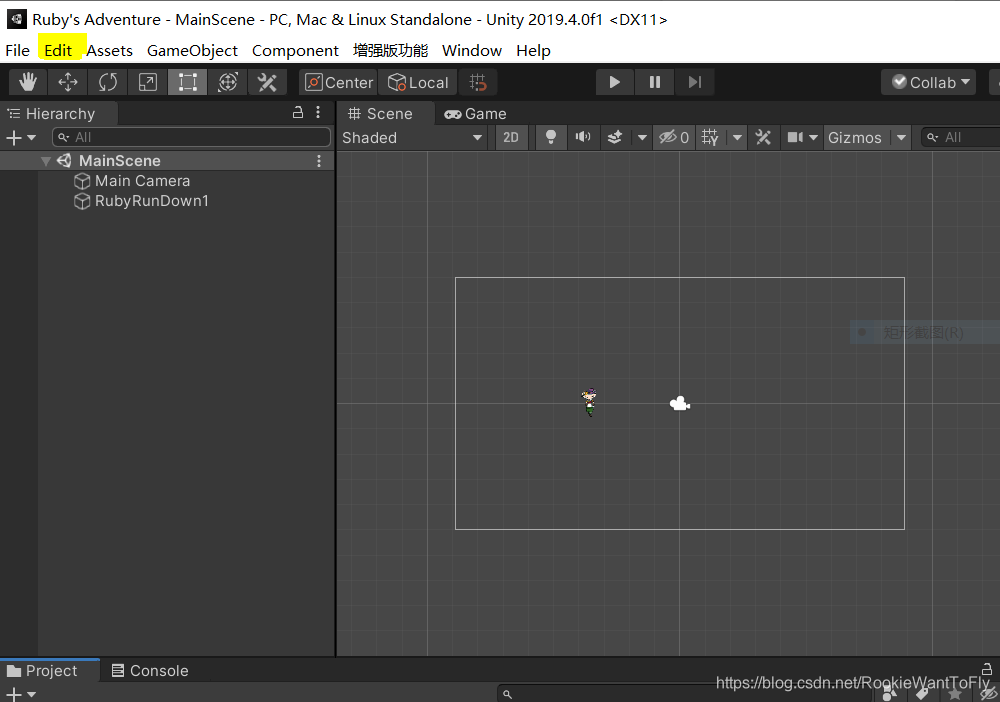
Task: Open the scene camera dropdown arrow
Action: point(813,138)
